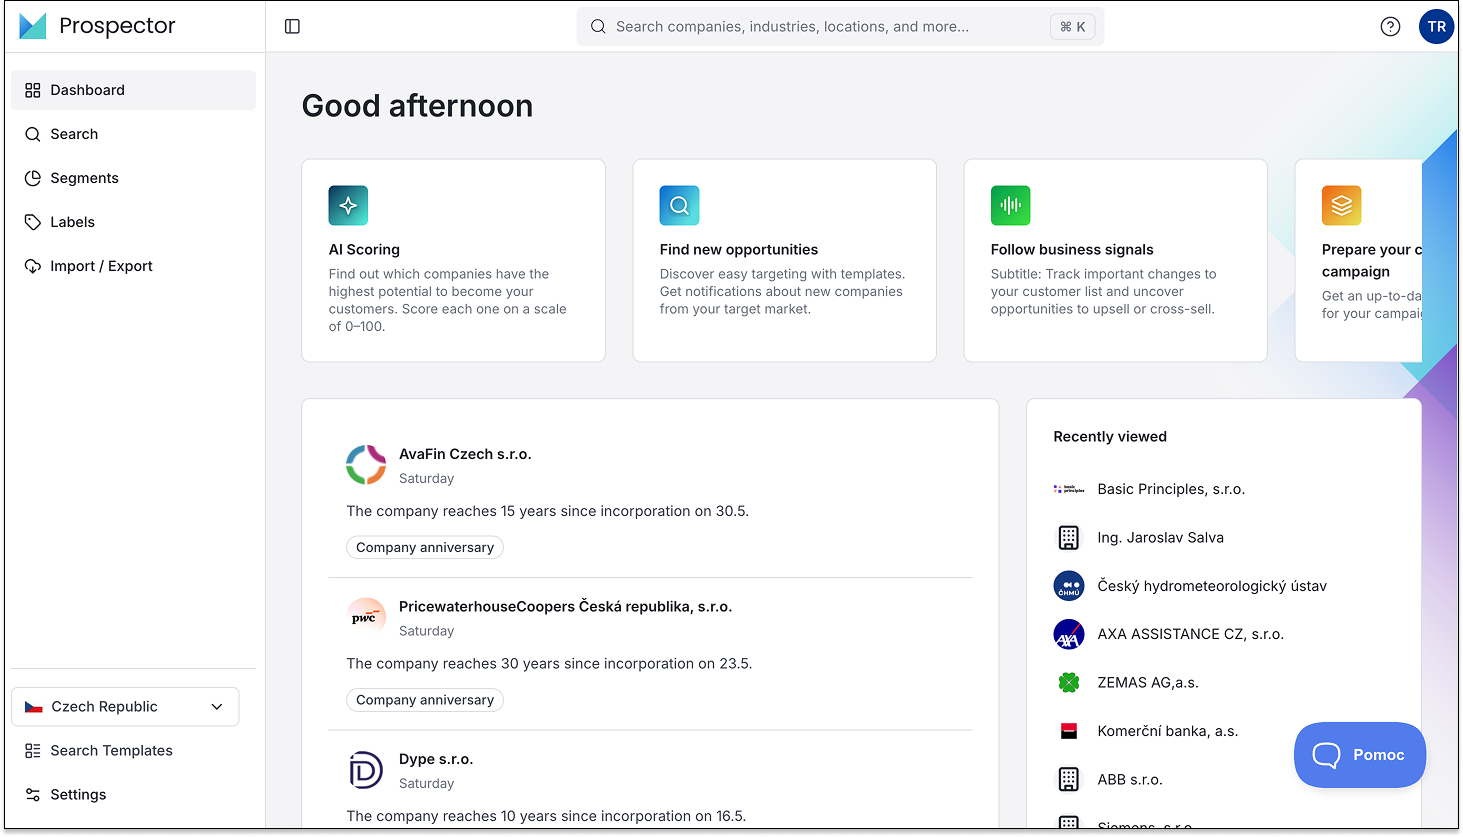Click the Komerční banka red logo
Image resolution: width=1463 pixels, height=837 pixels.
pyautogui.click(x=1069, y=731)
